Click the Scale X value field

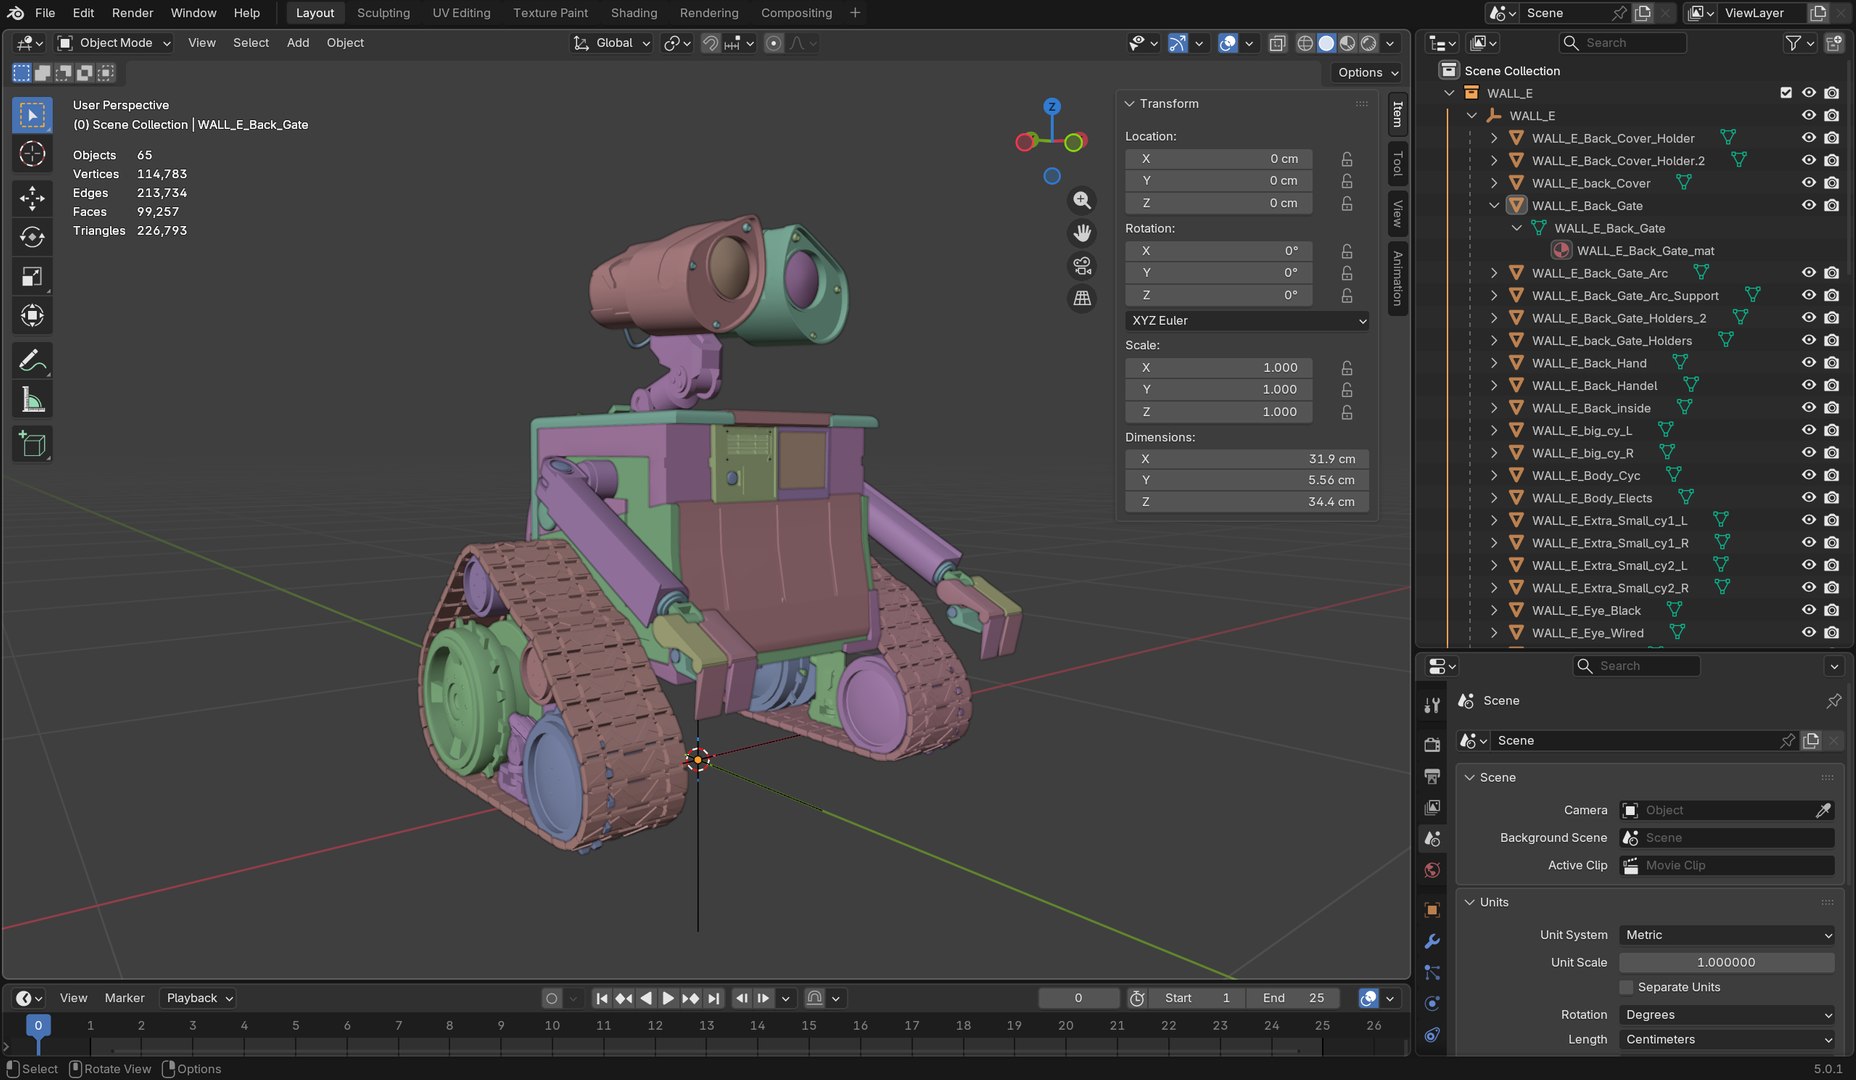click(x=1219, y=368)
